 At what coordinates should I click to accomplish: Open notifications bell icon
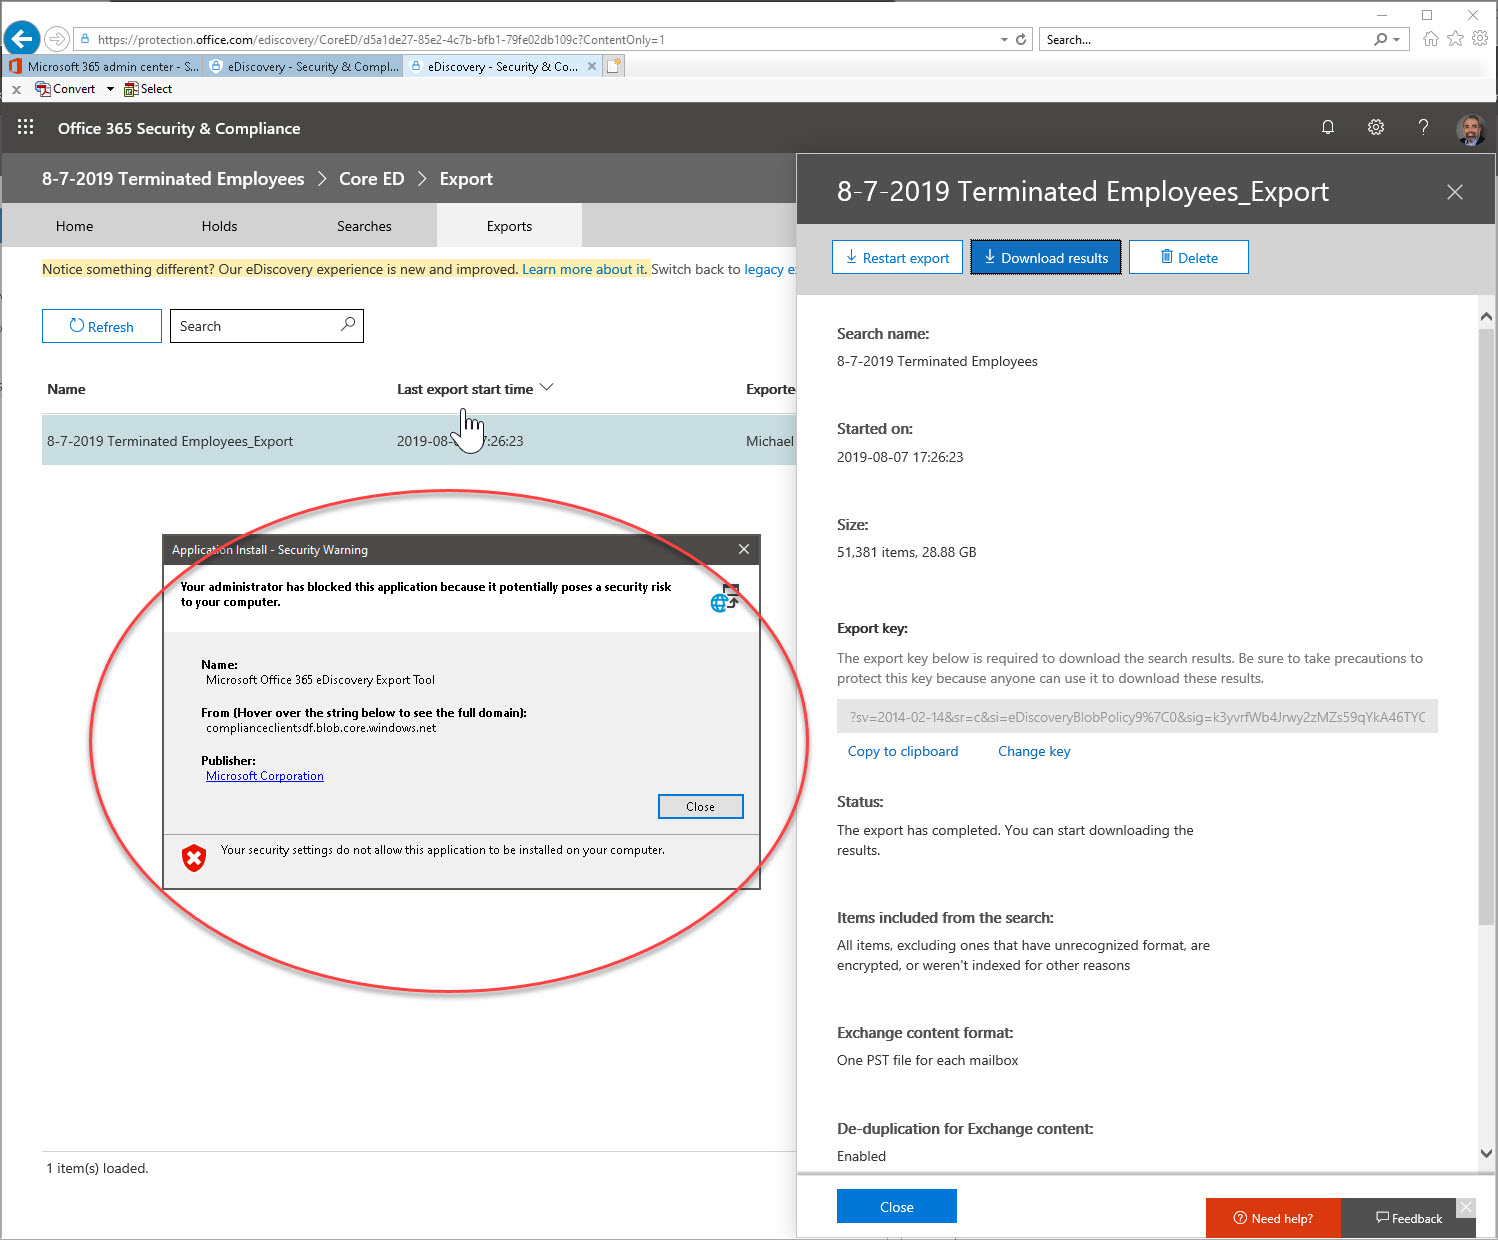tap(1328, 127)
